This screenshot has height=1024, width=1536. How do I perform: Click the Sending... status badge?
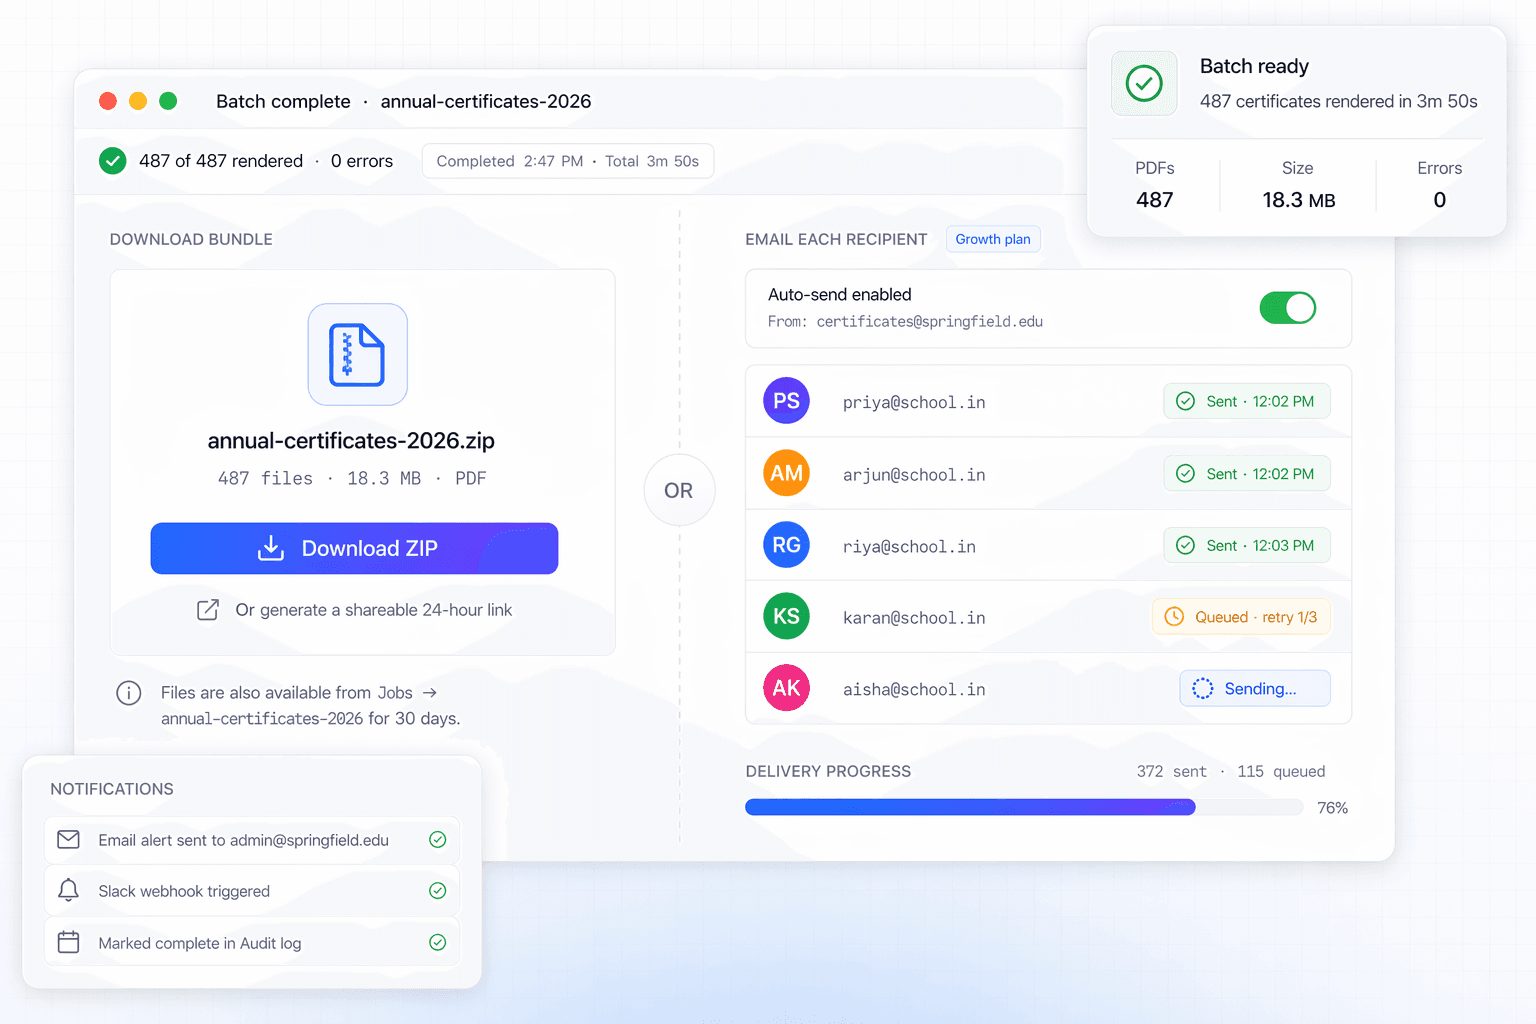1255,689
